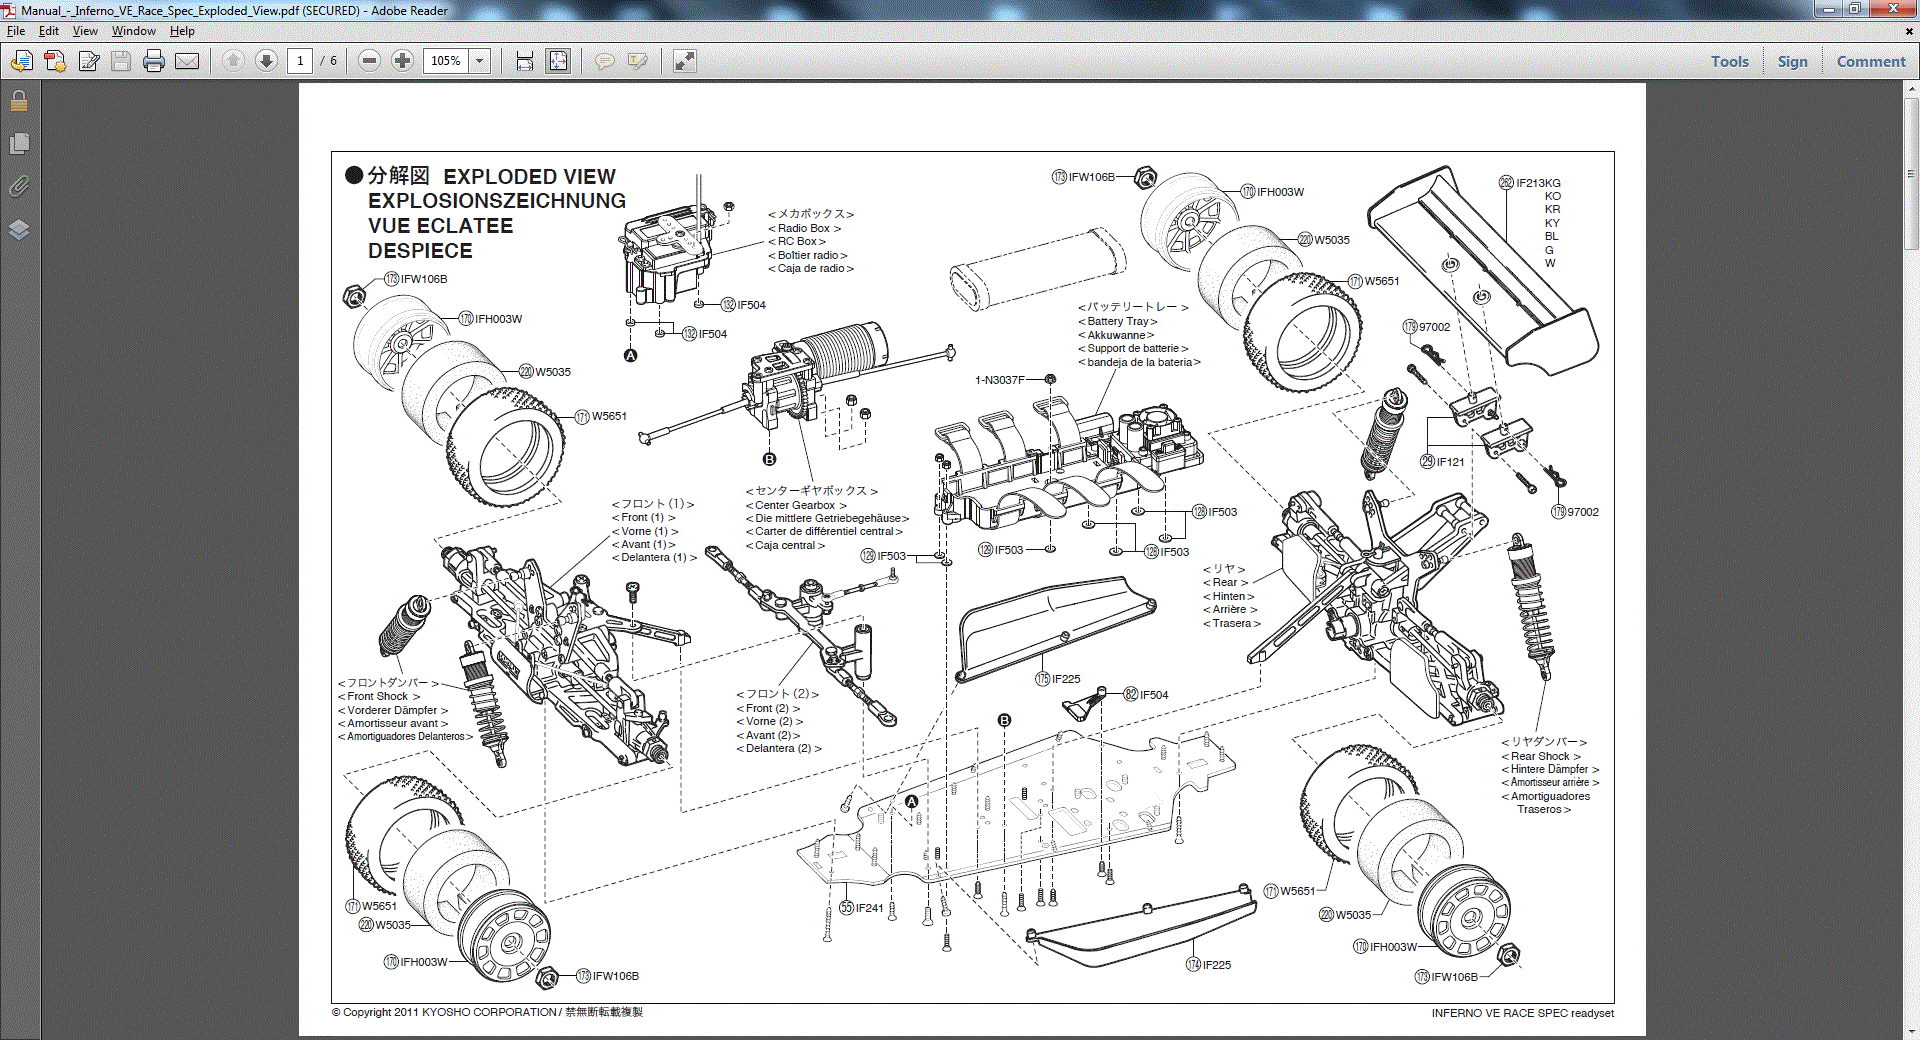The height and width of the screenshot is (1040, 1920).
Task: Click the 'Battery Tray' label
Action: pos(1117,321)
